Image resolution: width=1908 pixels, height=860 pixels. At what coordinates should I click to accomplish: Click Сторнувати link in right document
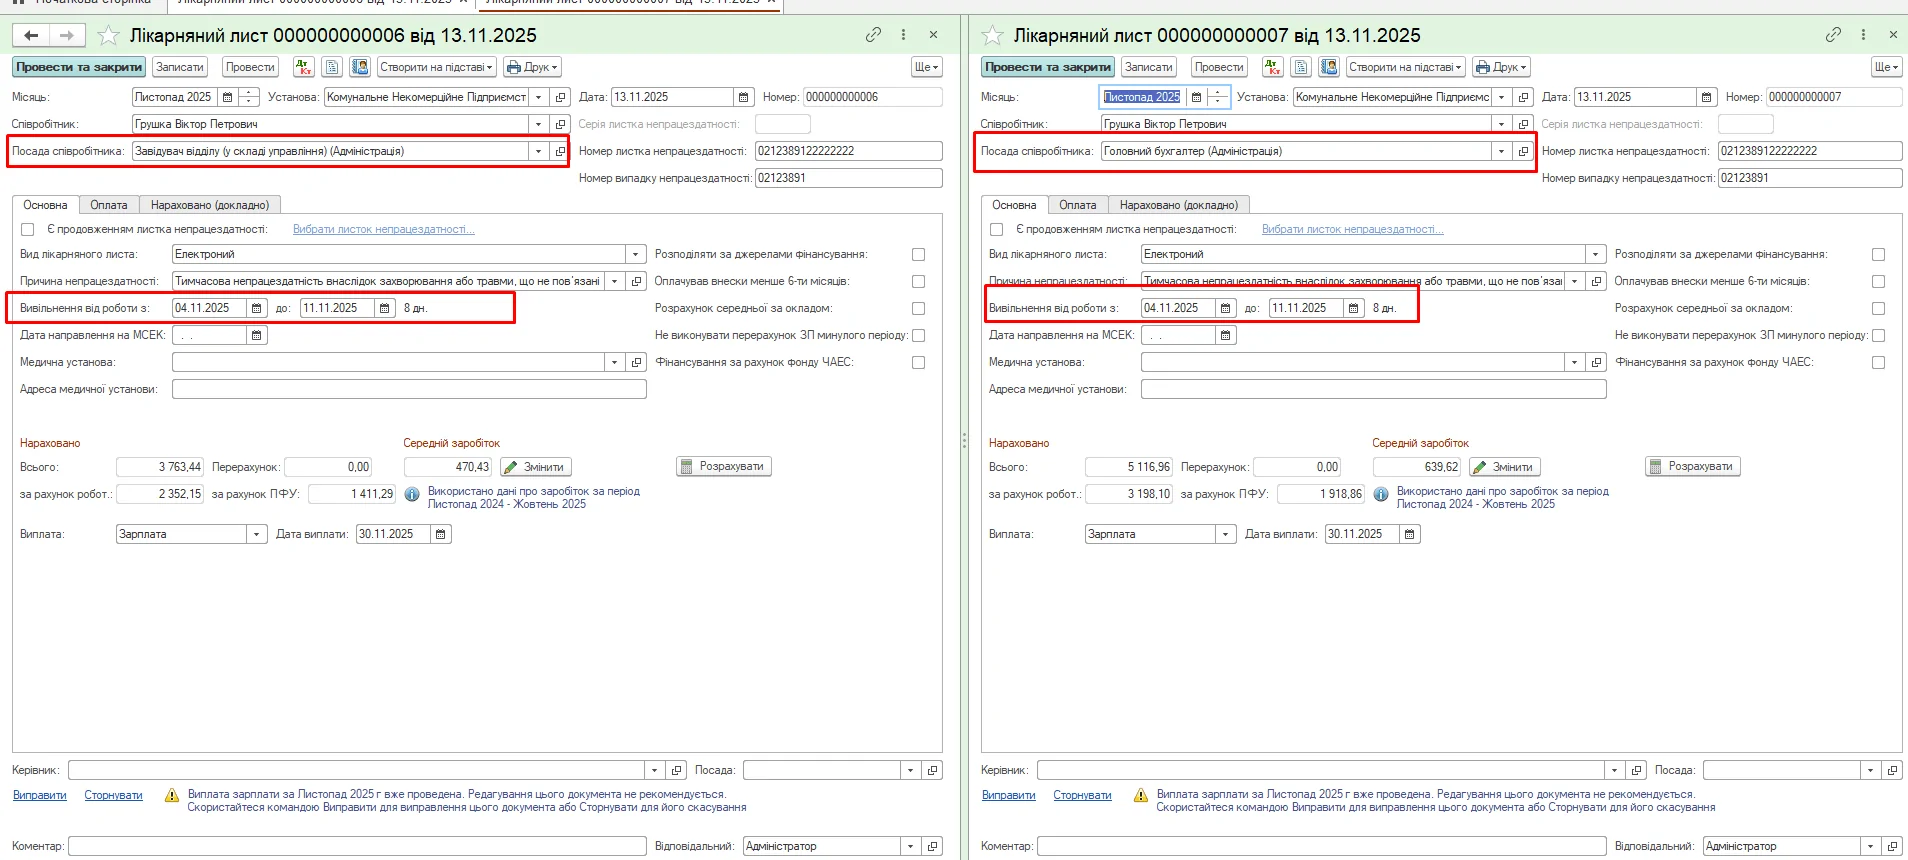click(1082, 795)
